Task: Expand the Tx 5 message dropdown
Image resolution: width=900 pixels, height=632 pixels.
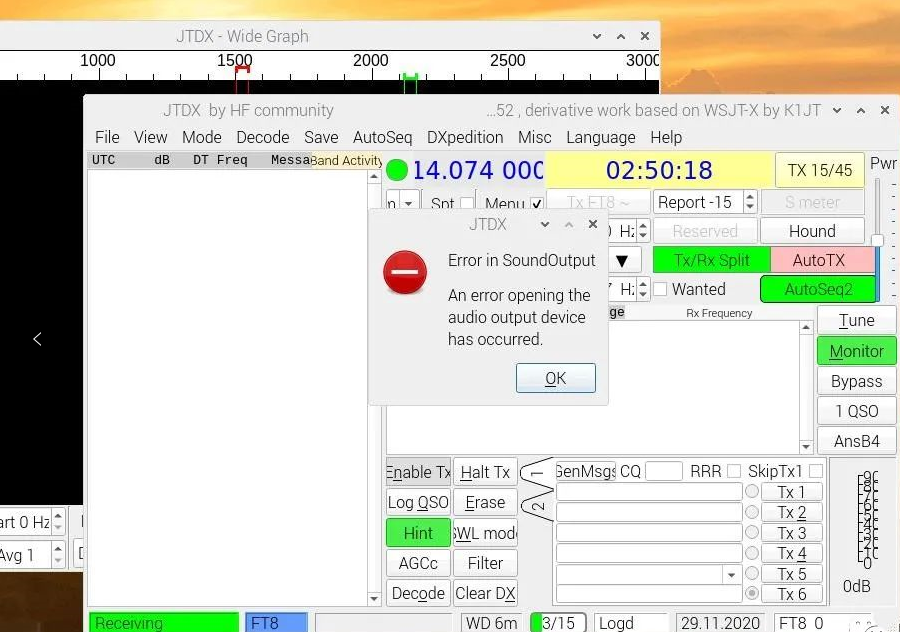Action: click(731, 575)
